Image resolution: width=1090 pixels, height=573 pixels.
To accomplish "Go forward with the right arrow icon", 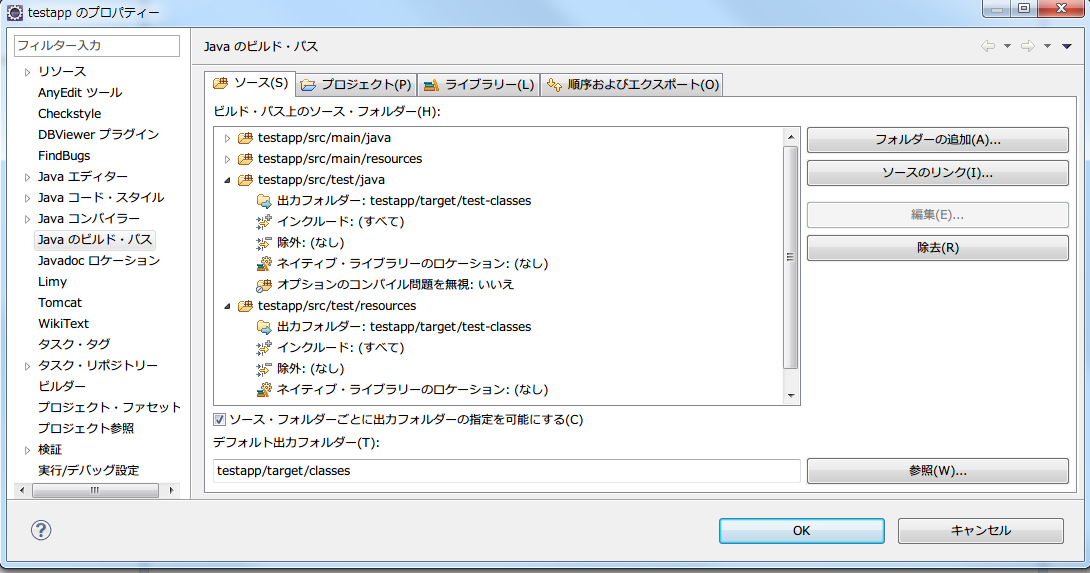I will click(x=1027, y=46).
